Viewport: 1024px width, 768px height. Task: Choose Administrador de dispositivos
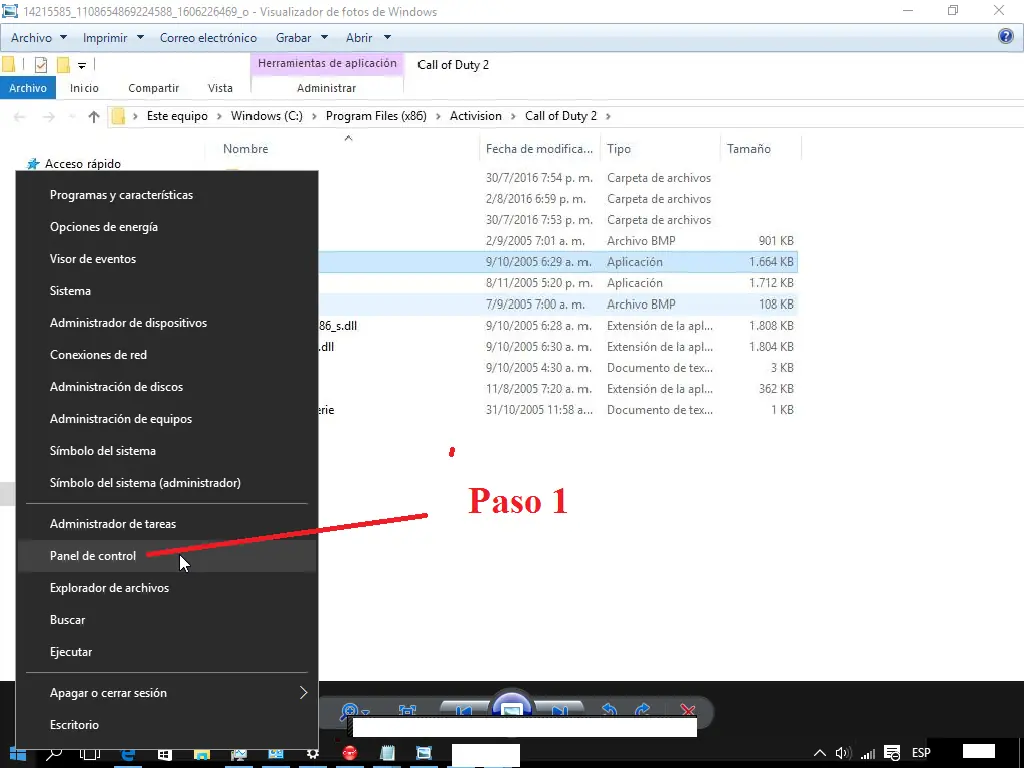167,323
